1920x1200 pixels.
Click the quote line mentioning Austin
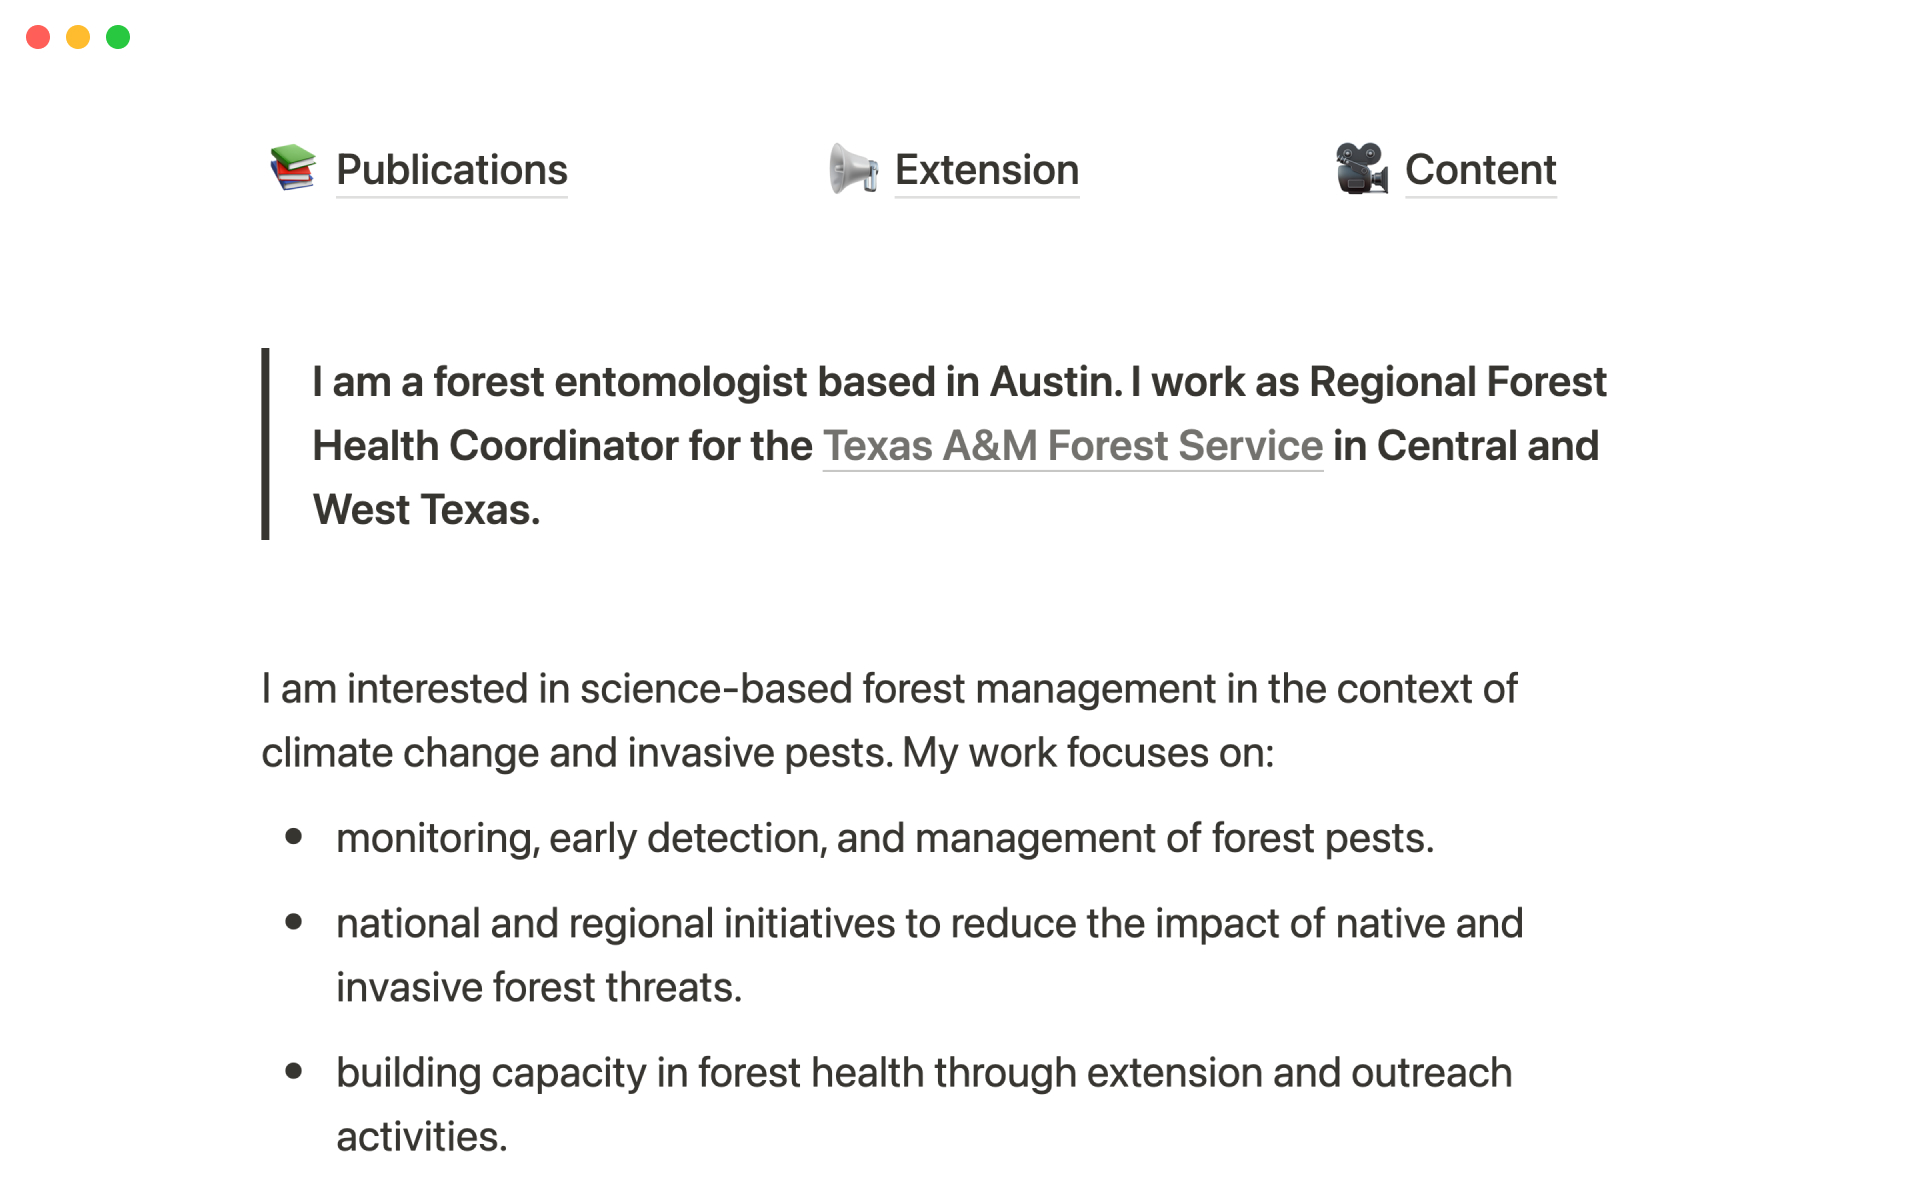pos(958,382)
